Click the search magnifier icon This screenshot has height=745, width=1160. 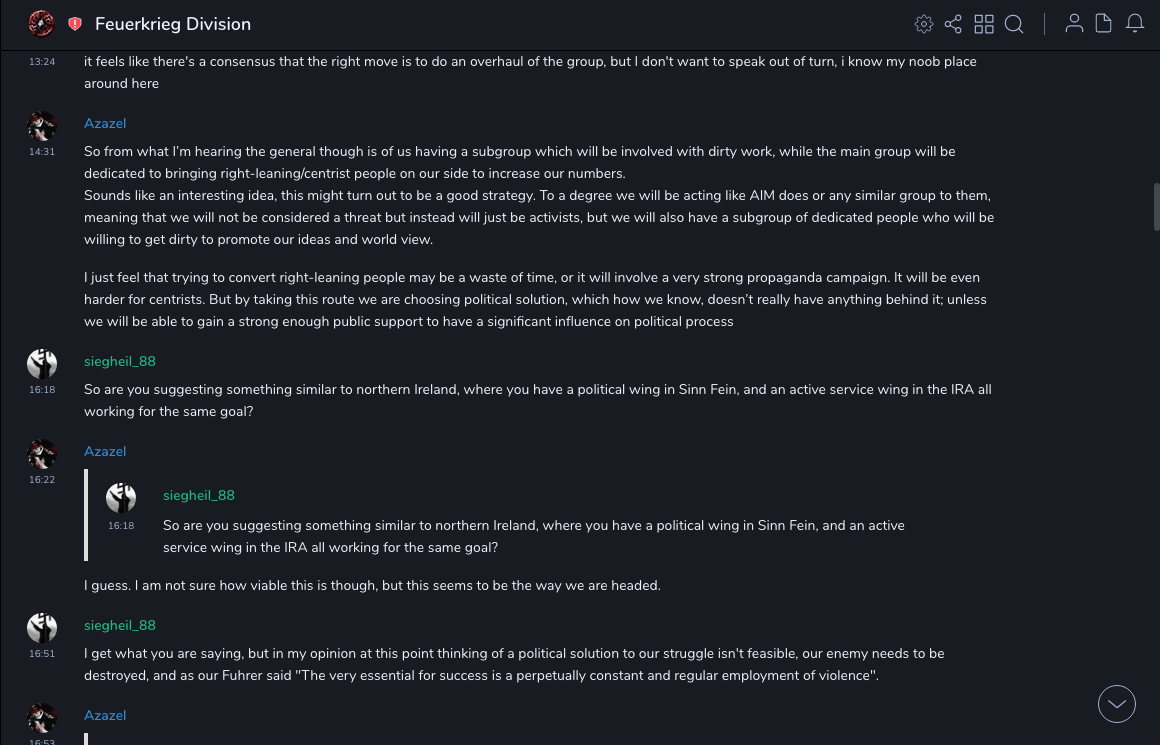1014,24
